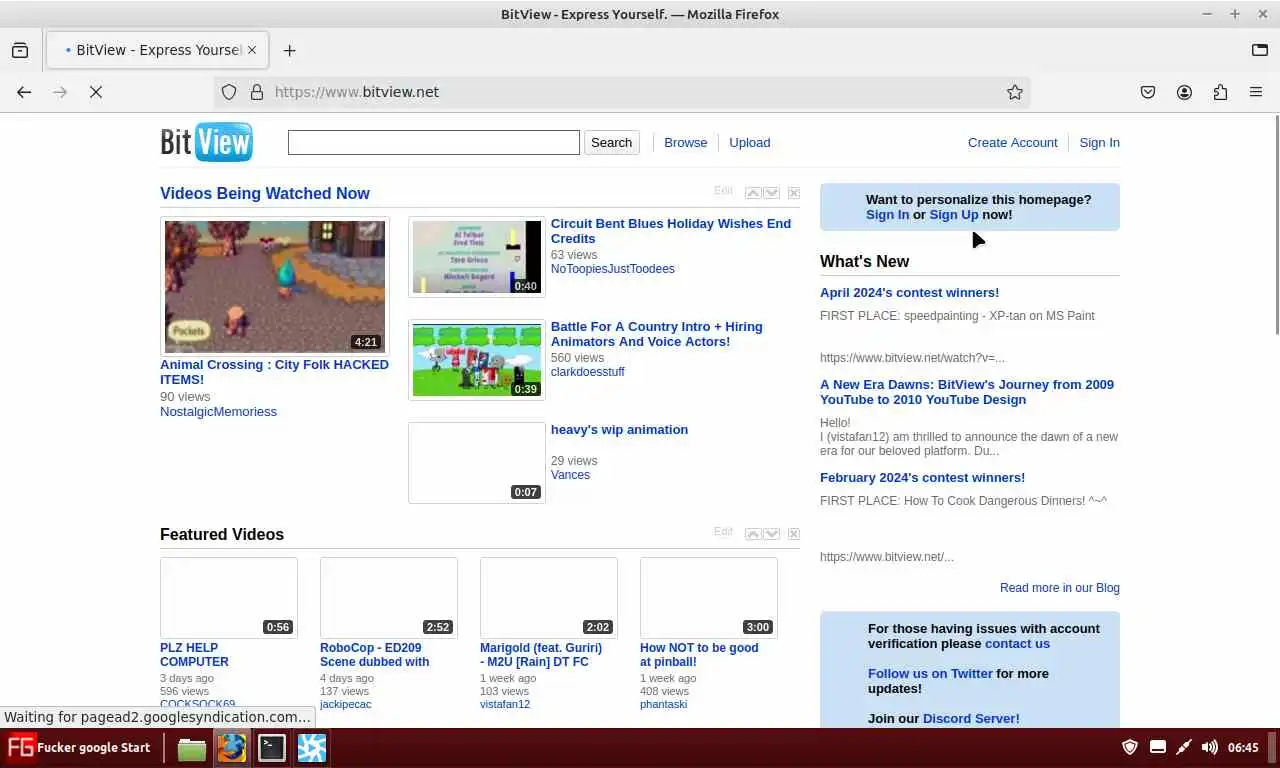Close the BitView tab
1280x768 pixels.
point(252,50)
